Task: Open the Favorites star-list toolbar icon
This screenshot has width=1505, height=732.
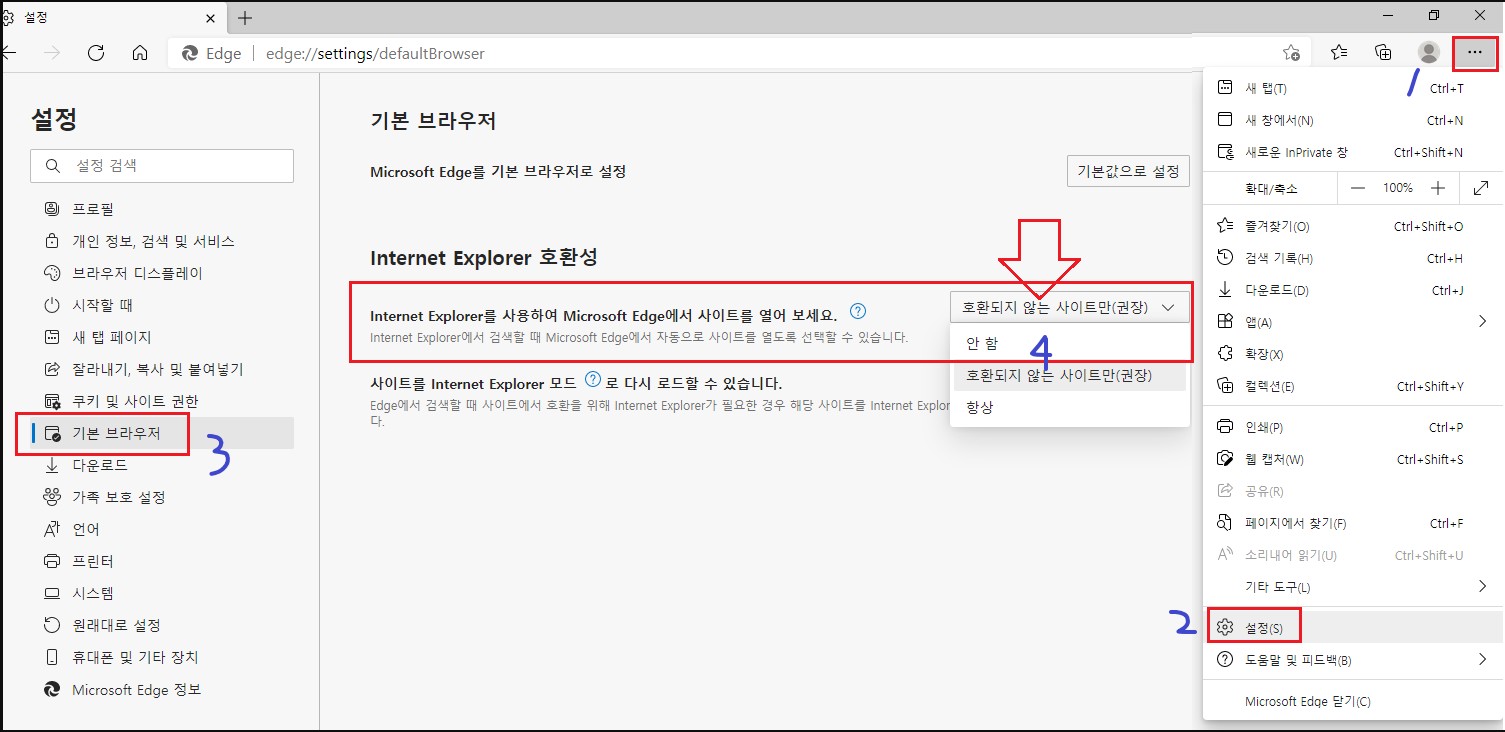Action: coord(1339,53)
